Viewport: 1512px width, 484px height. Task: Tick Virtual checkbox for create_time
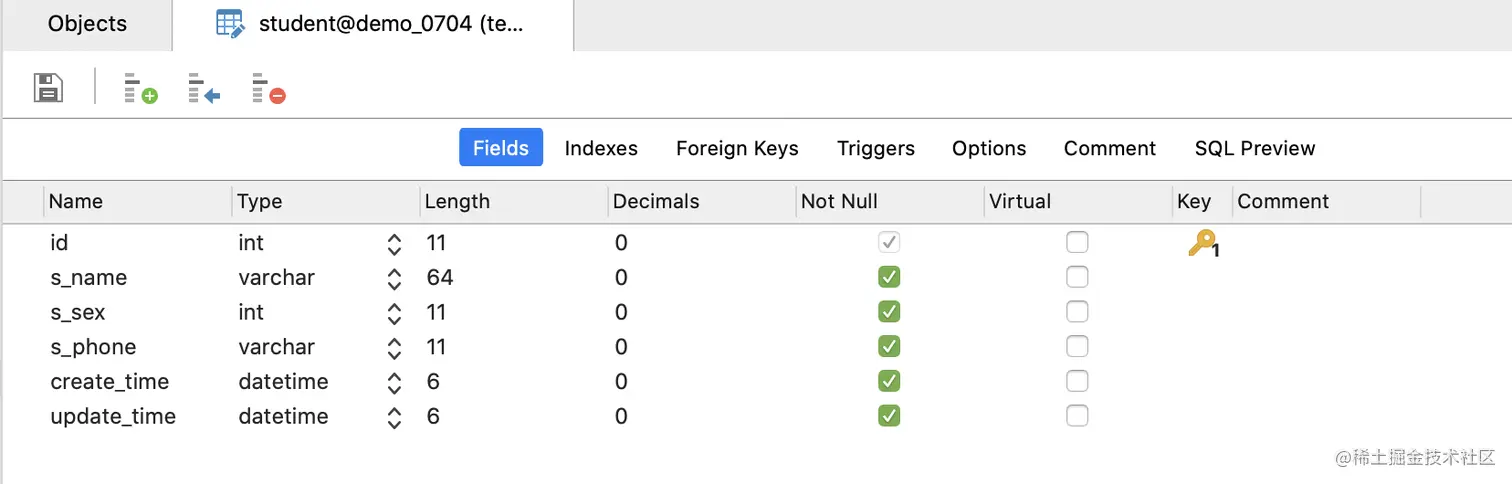coord(1077,381)
